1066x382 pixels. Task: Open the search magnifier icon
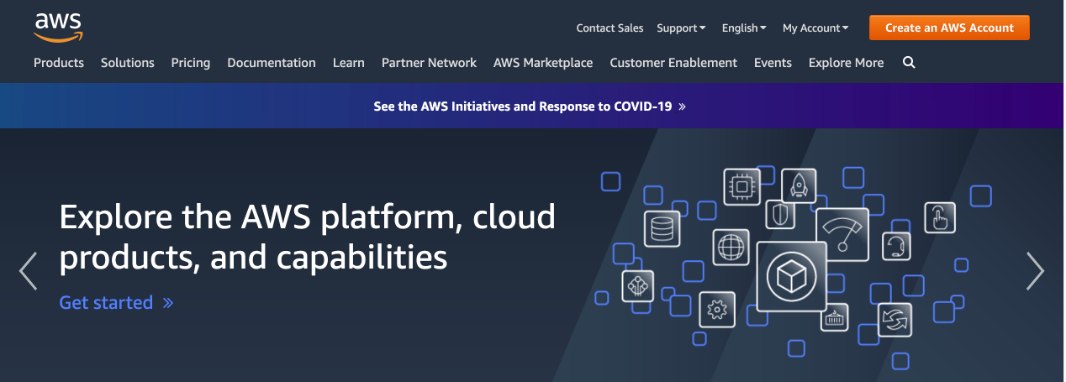(909, 63)
